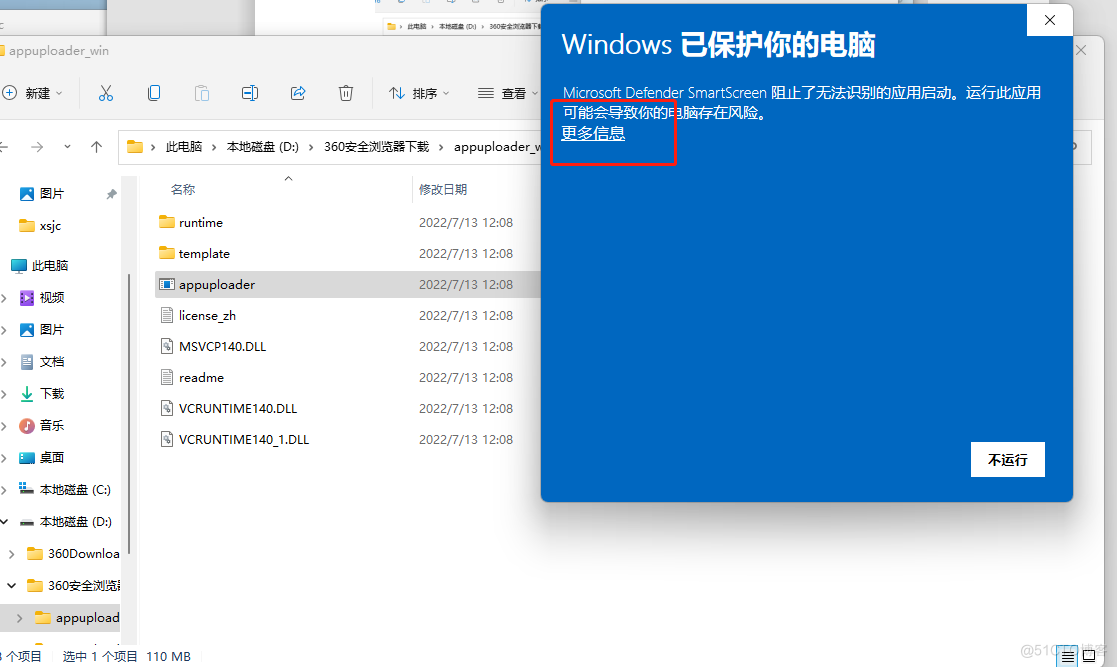Close the SmartScreen dialog with X
Screen dimensions: 1117x667
pos(1049,20)
